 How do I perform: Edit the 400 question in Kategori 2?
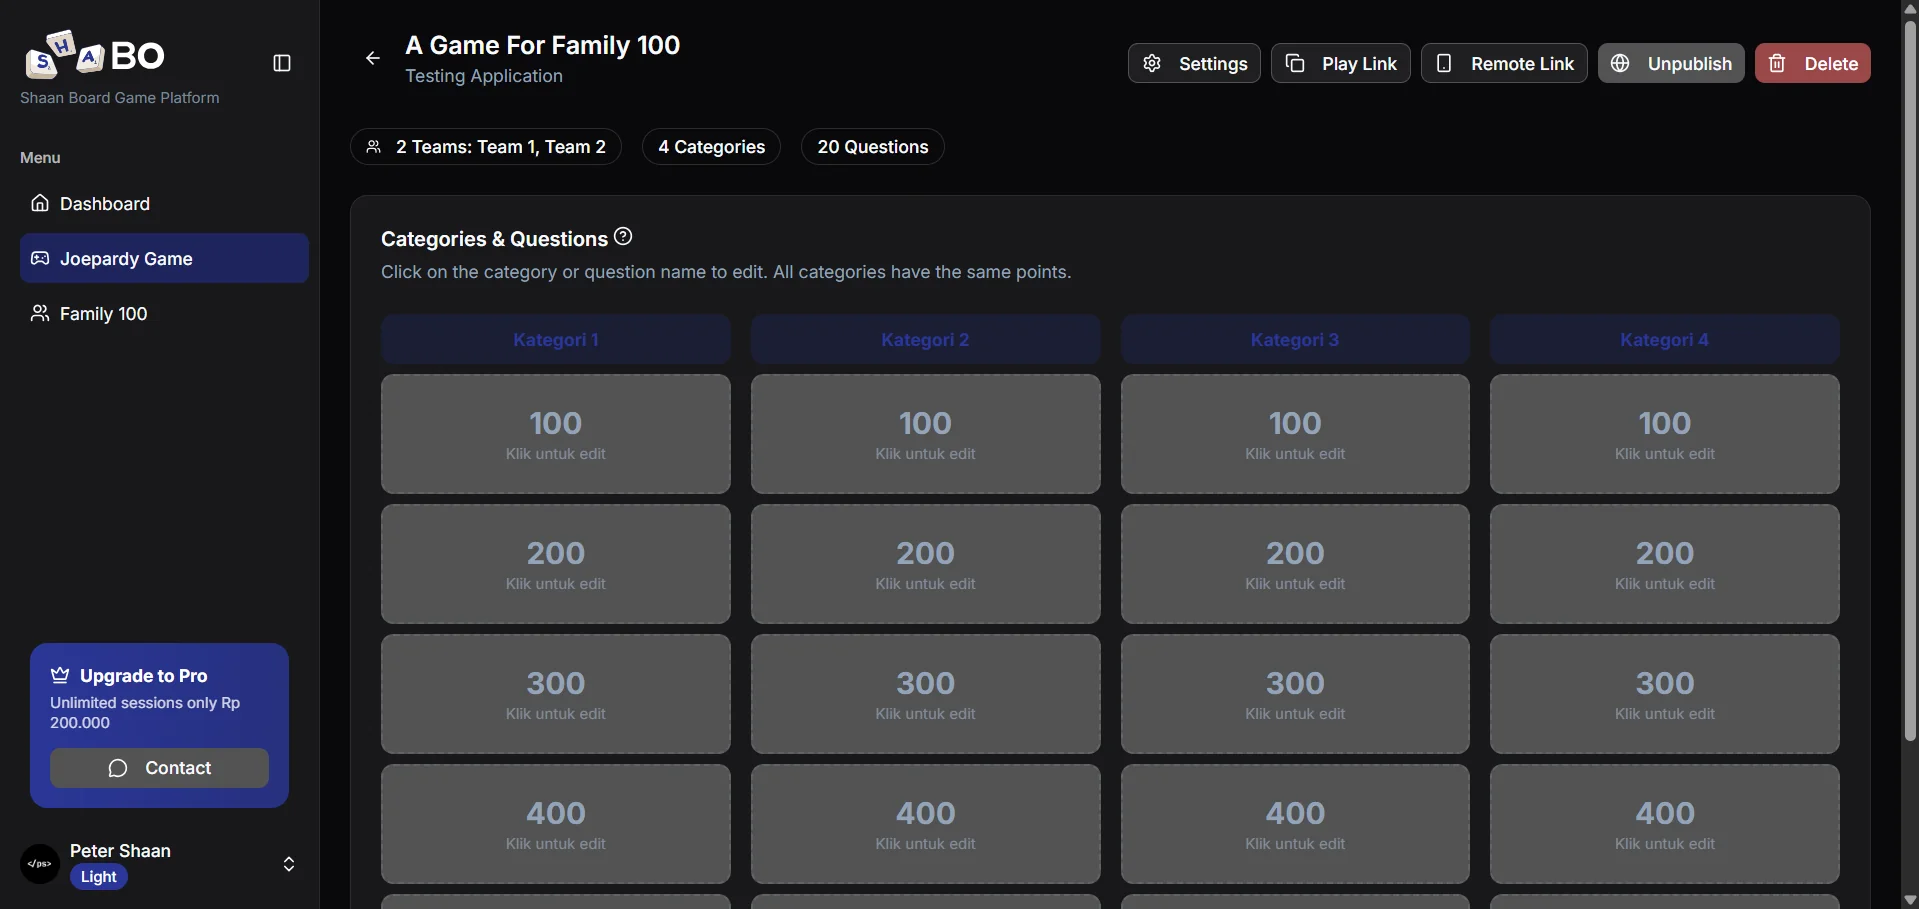pyautogui.click(x=925, y=824)
